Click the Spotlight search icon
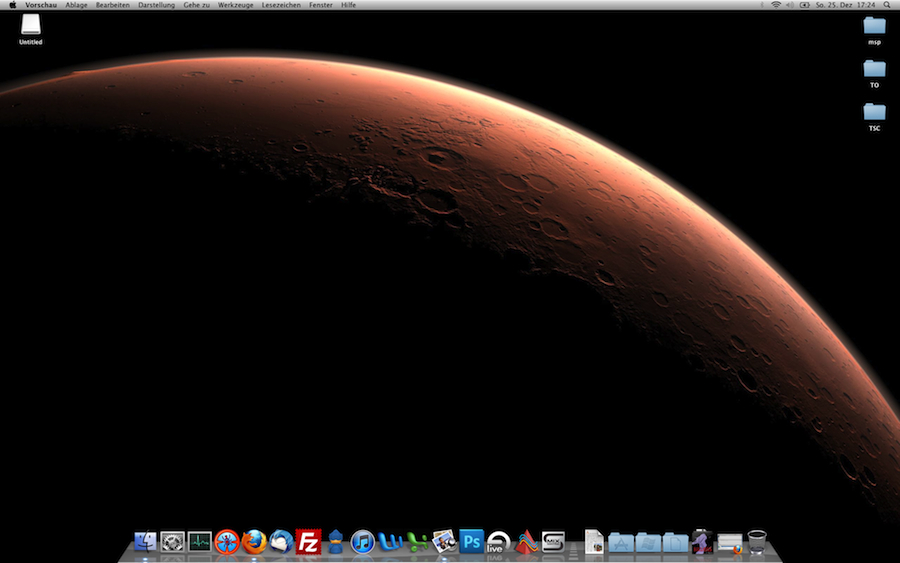 887,5
